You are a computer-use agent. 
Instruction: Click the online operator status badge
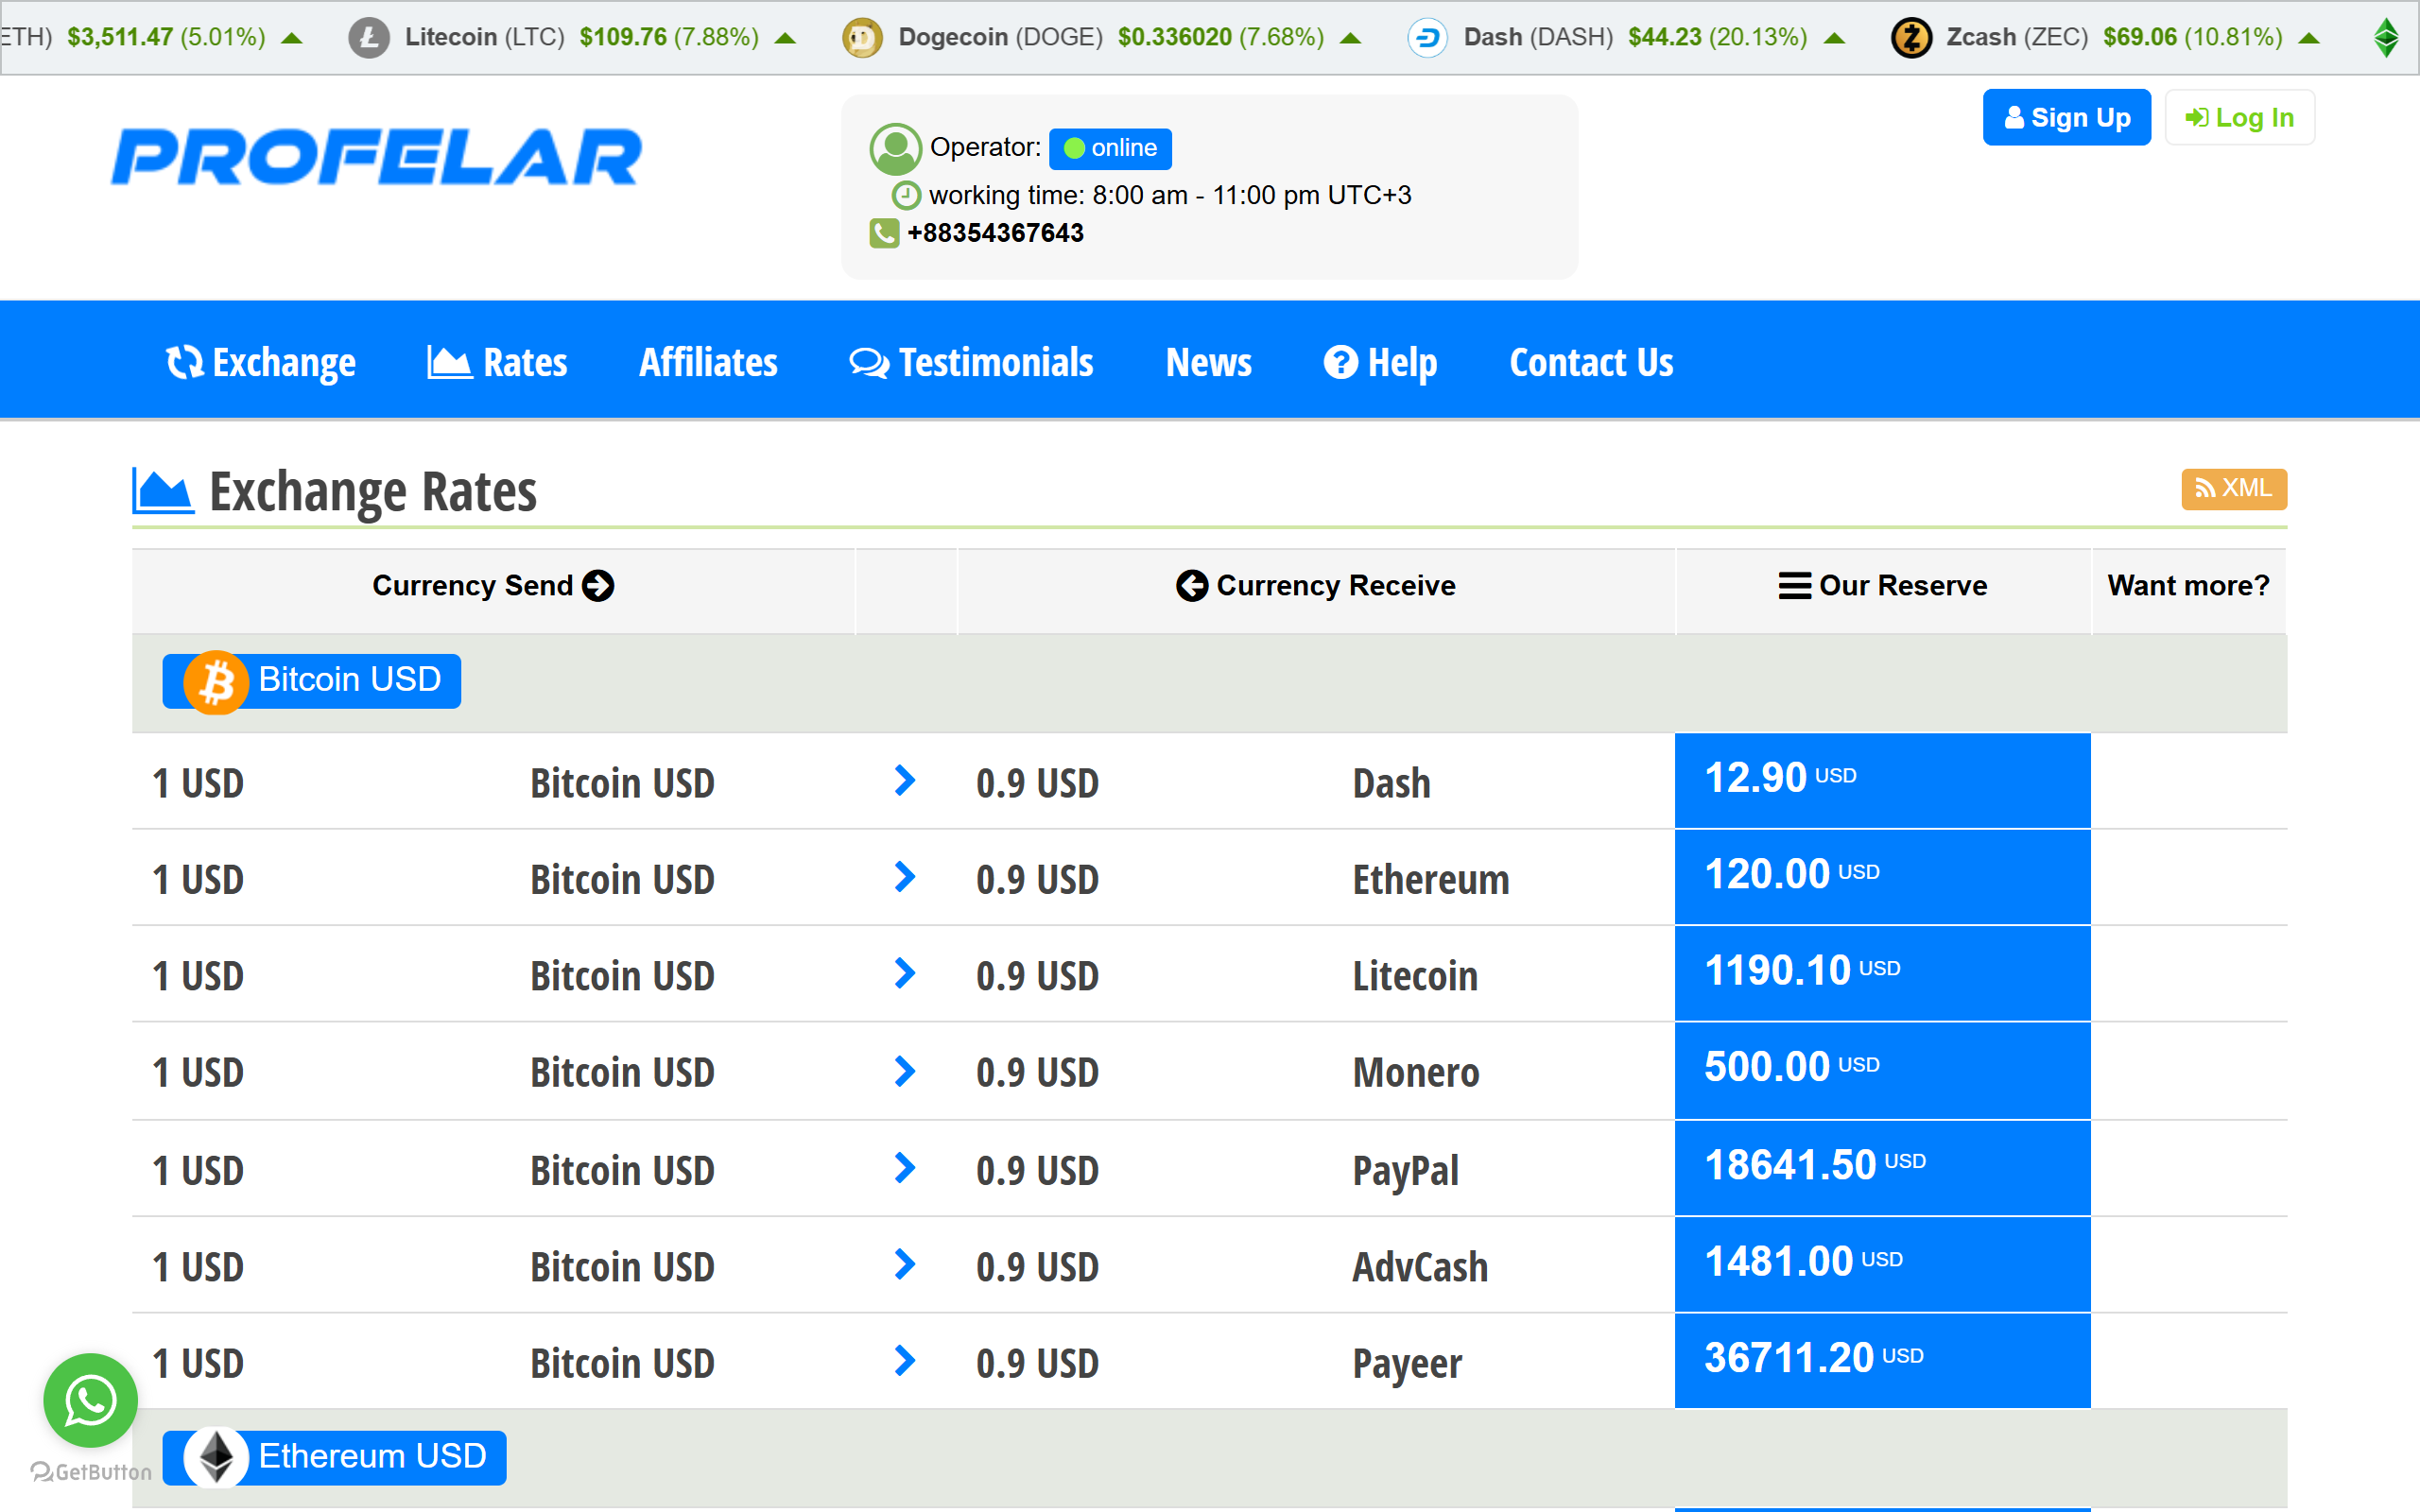(x=1110, y=148)
